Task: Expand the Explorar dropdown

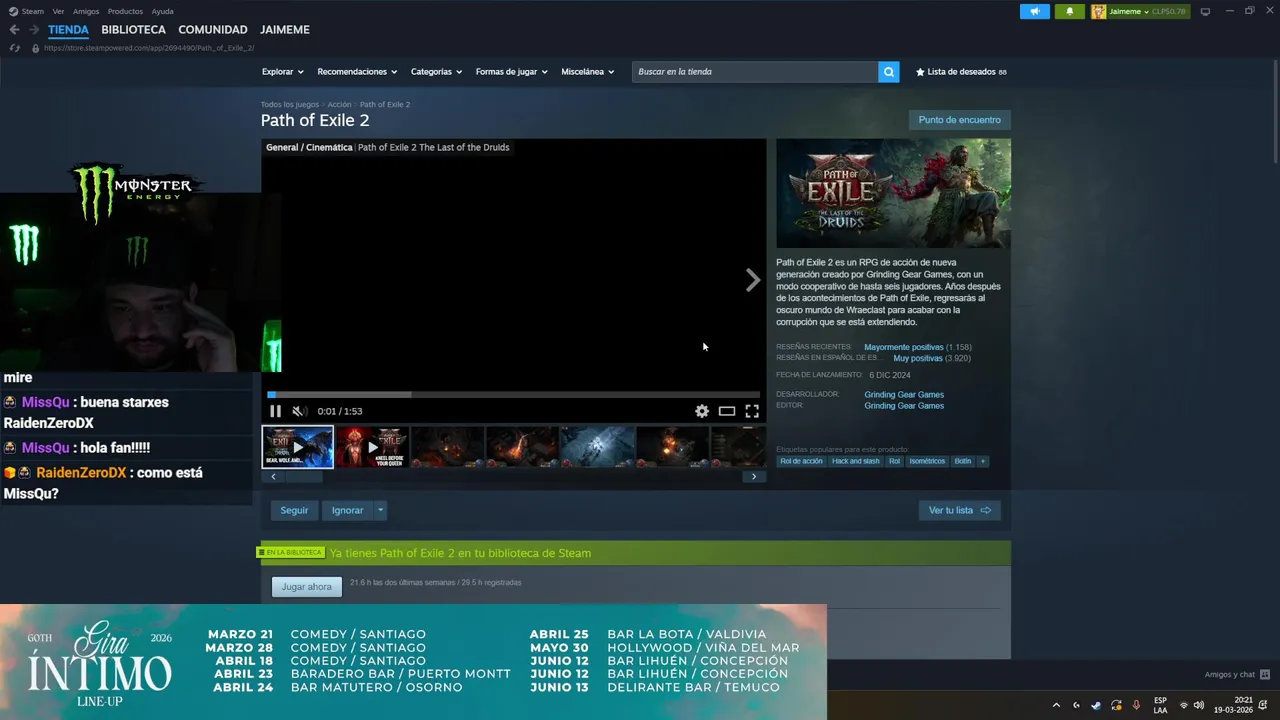Action: pos(282,72)
